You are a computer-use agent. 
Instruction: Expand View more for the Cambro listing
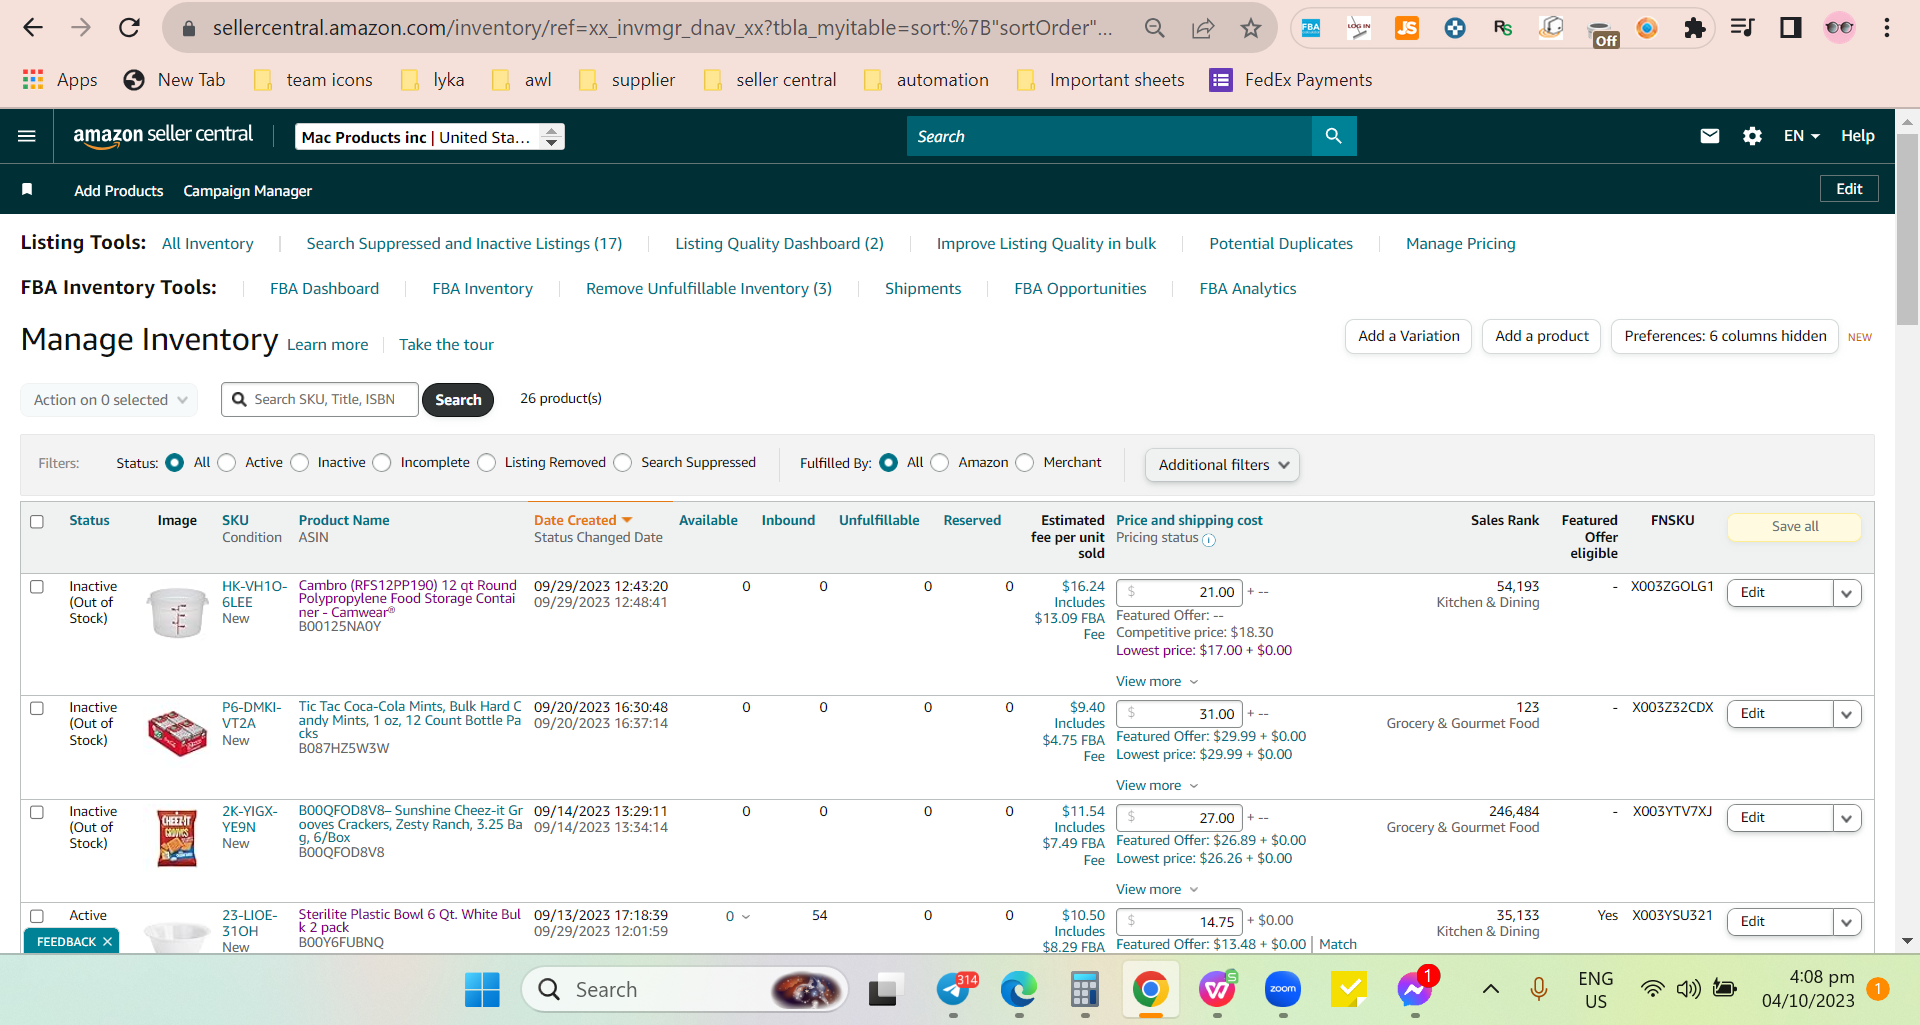(x=1157, y=682)
